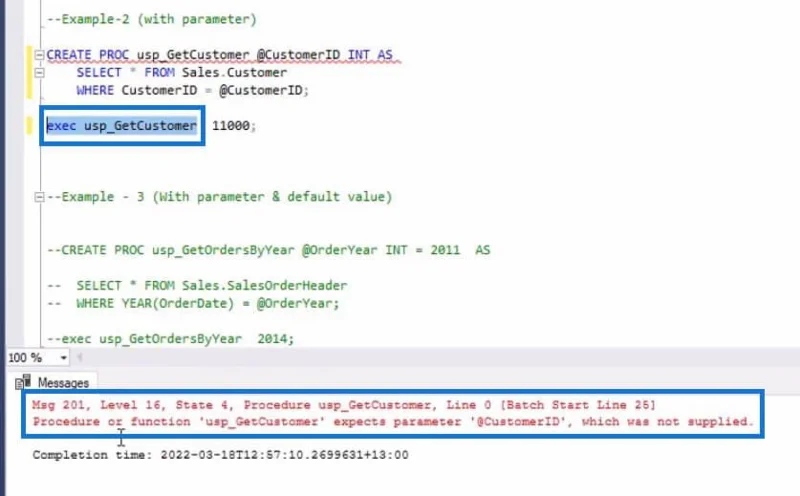Image resolution: width=800 pixels, height=496 pixels.
Task: Click the Completion time line in Messages
Action: click(220, 455)
